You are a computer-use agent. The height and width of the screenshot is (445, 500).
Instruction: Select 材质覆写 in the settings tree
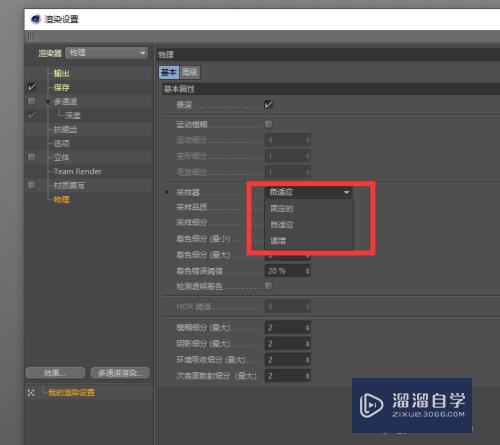[69, 185]
